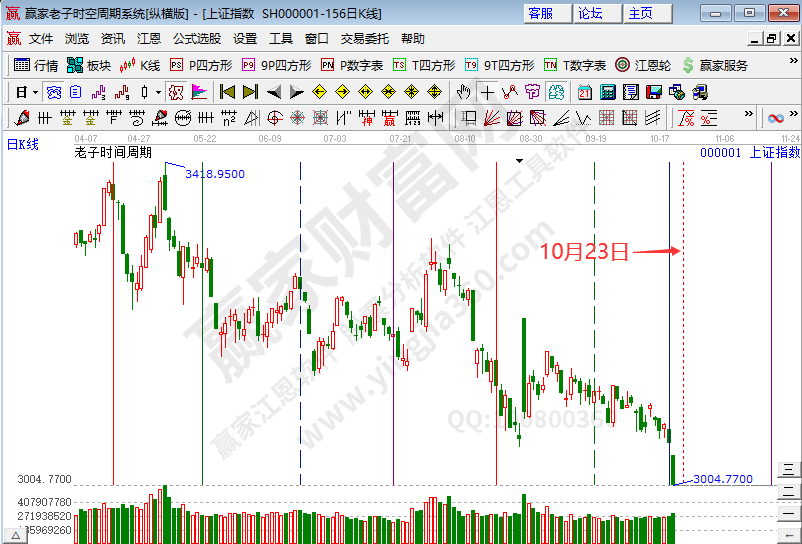Click the save floppy disk icon
Screen dimensions: 802x544
(653, 92)
